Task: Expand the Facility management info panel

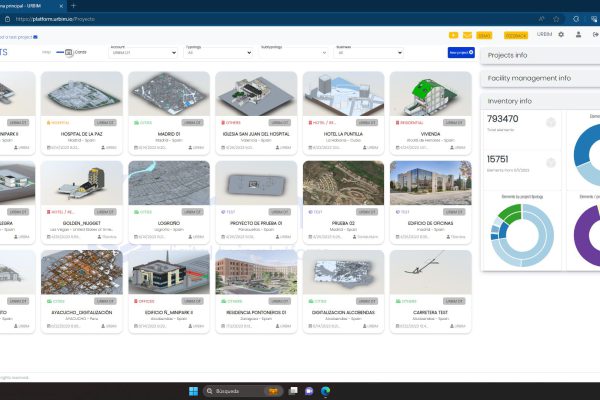Action: click(x=540, y=78)
